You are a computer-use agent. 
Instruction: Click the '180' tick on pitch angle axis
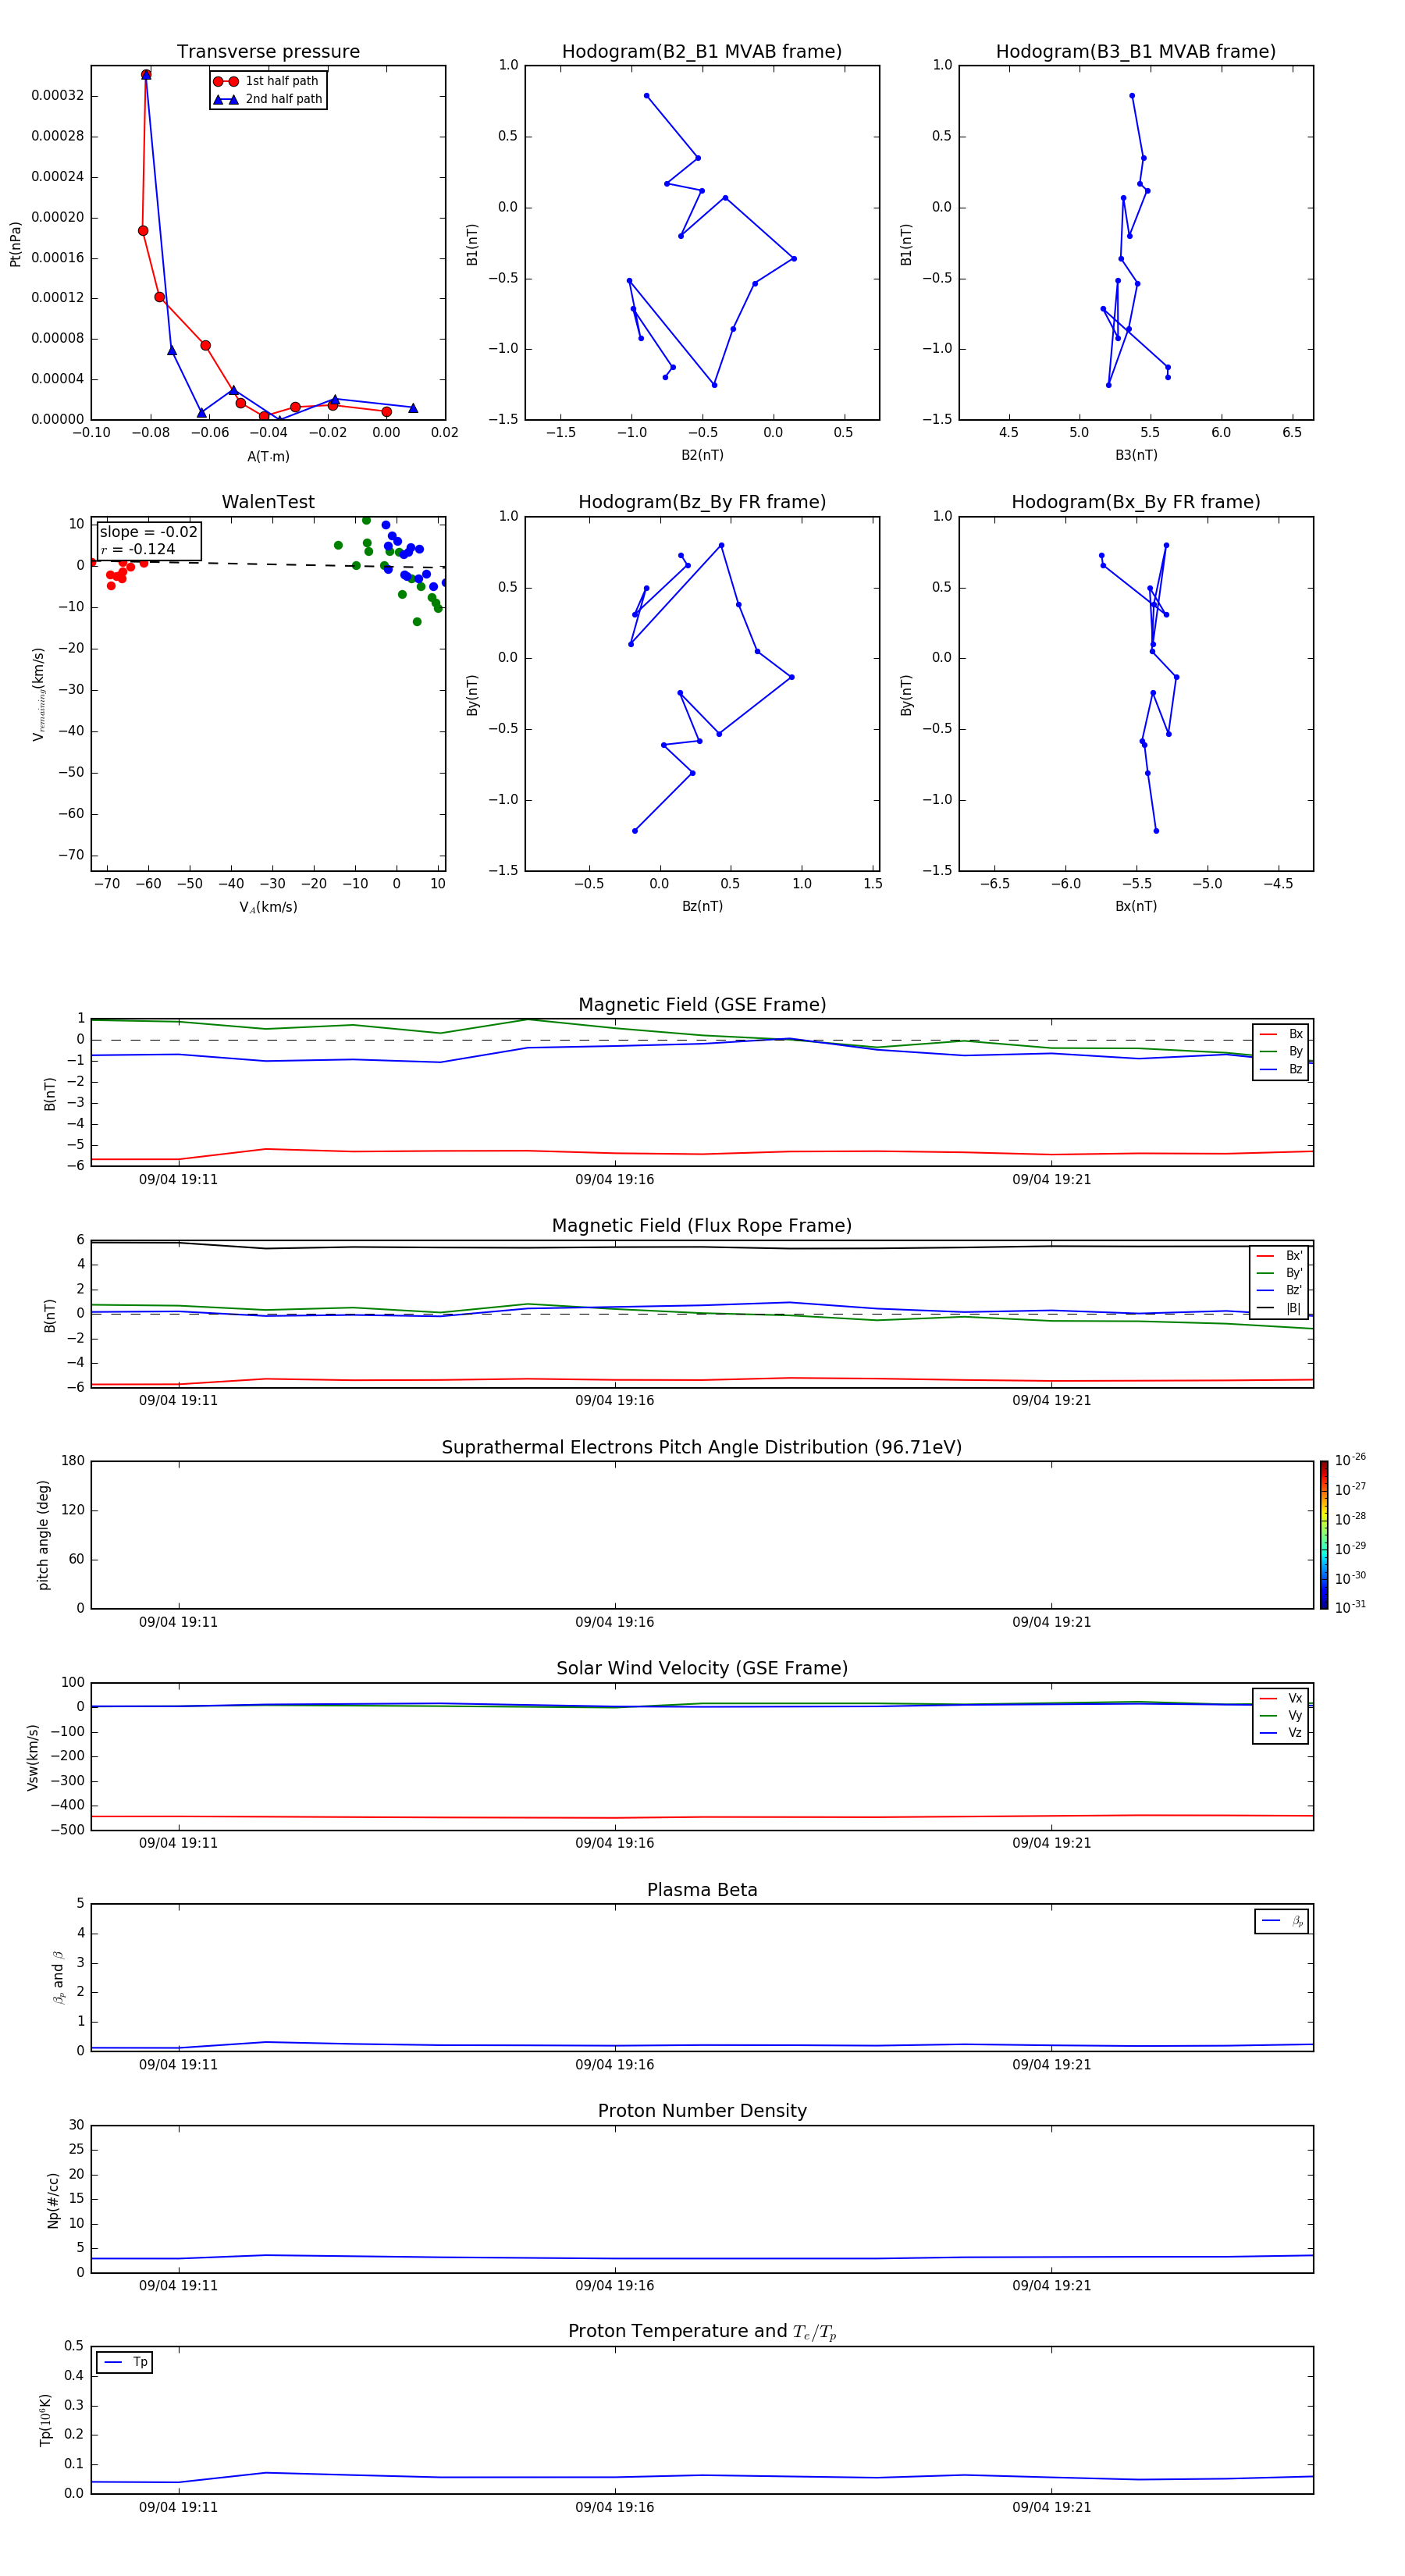tap(73, 1461)
